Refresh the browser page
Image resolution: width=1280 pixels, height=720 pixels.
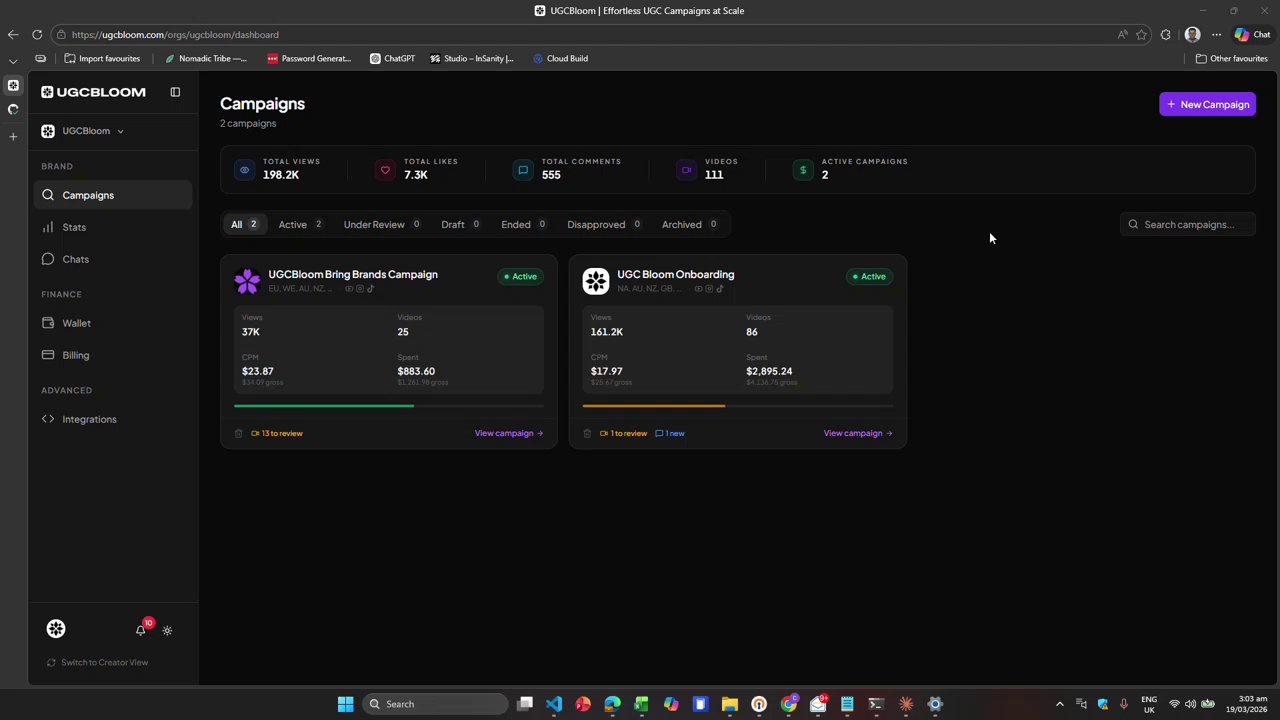point(37,34)
